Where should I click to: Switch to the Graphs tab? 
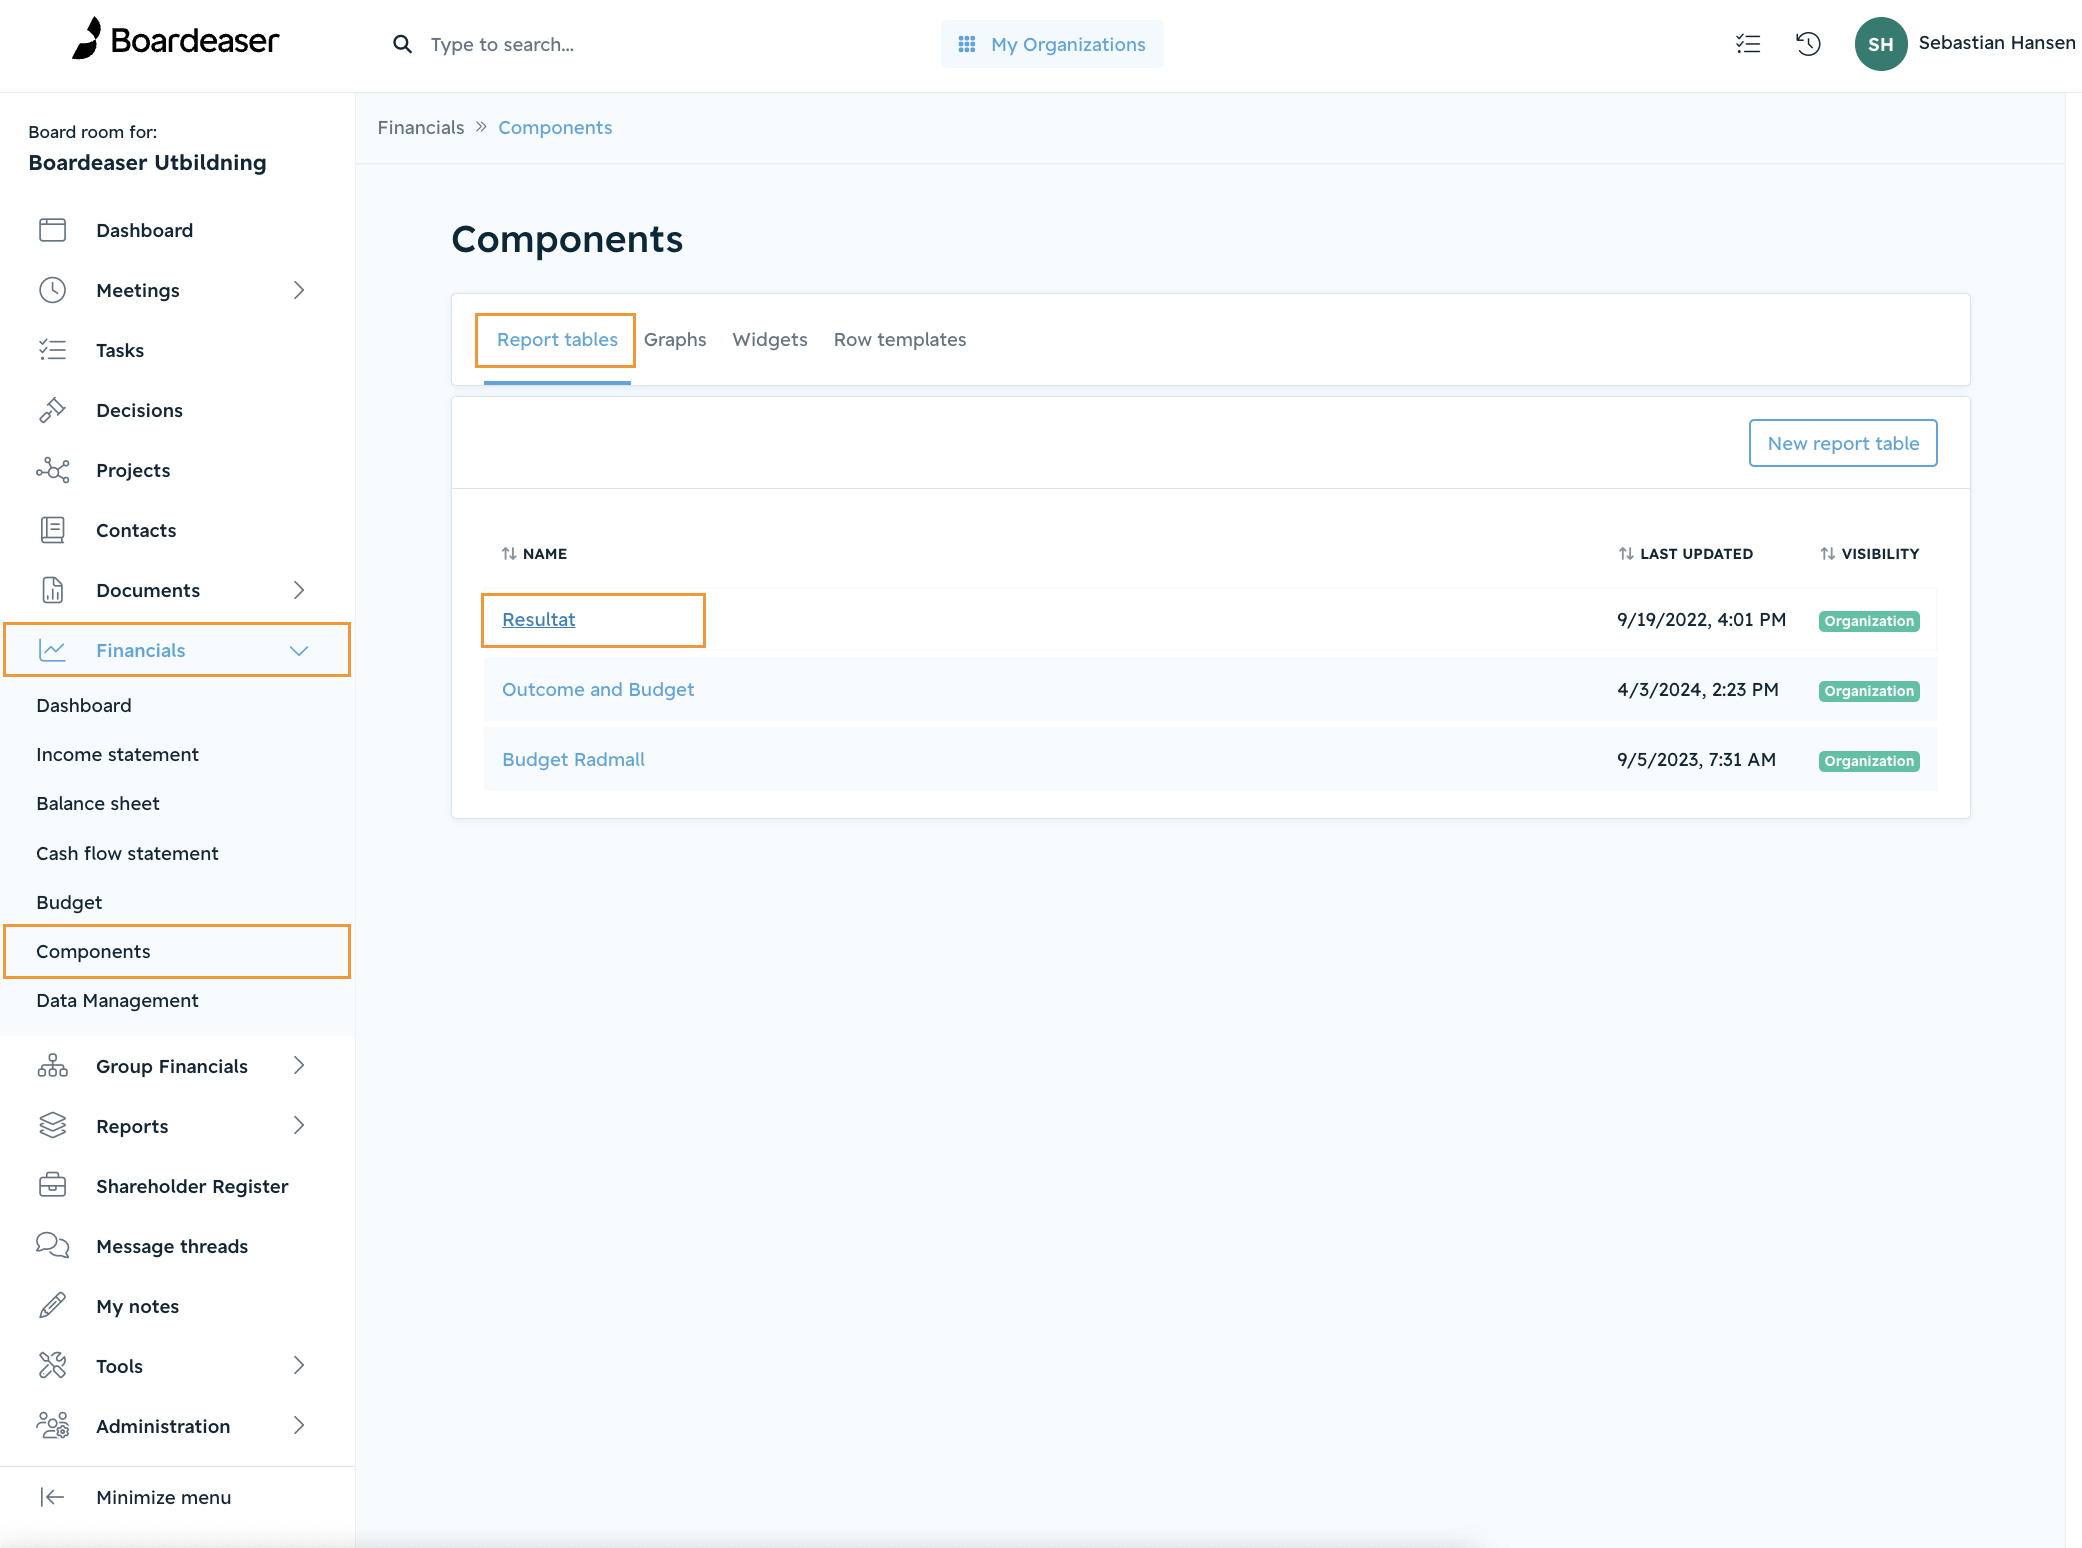tap(675, 340)
